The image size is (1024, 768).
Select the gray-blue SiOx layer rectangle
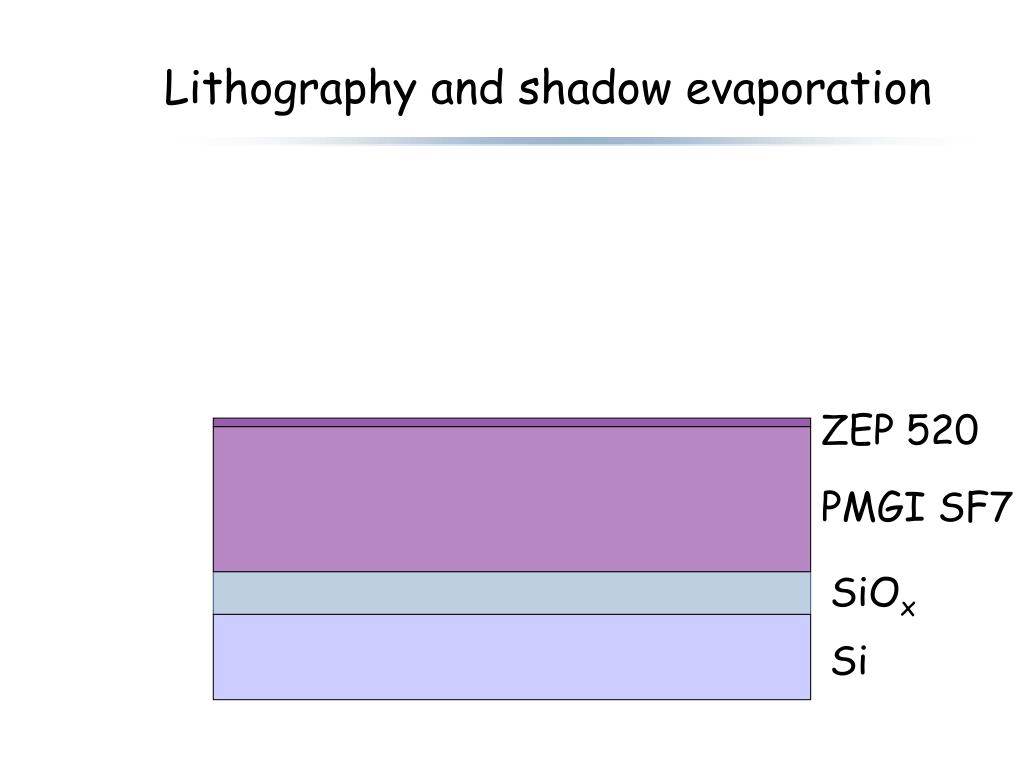(x=512, y=593)
